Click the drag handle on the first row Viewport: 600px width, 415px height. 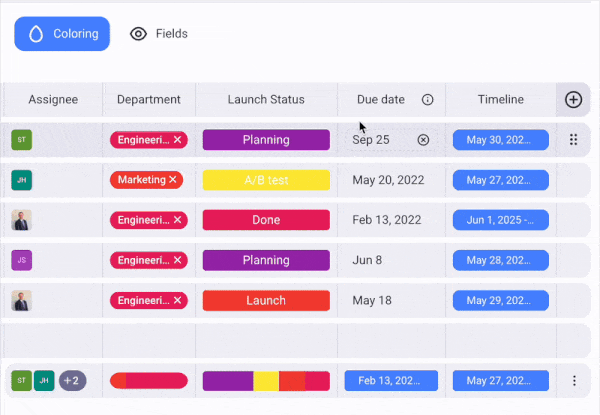tap(573, 140)
